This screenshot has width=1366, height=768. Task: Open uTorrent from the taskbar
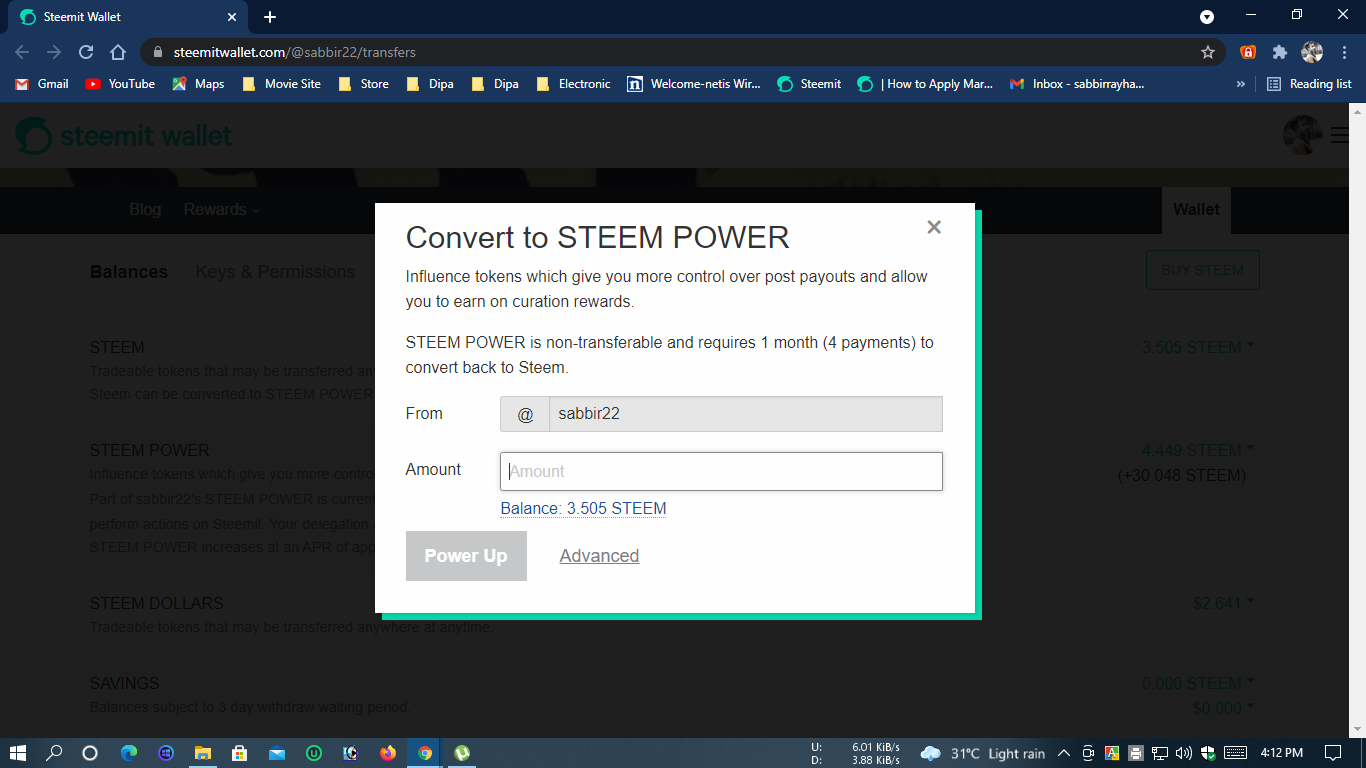[463, 753]
